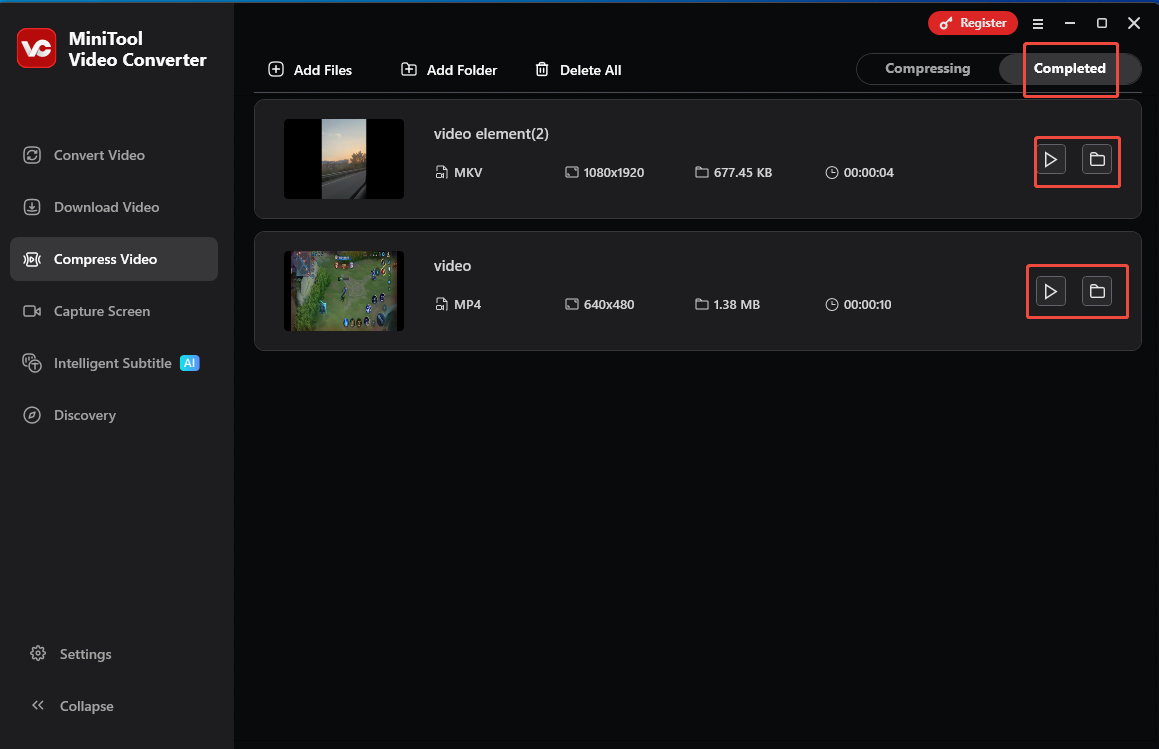Image resolution: width=1159 pixels, height=749 pixels.
Task: Click Delete All
Action: coord(578,70)
